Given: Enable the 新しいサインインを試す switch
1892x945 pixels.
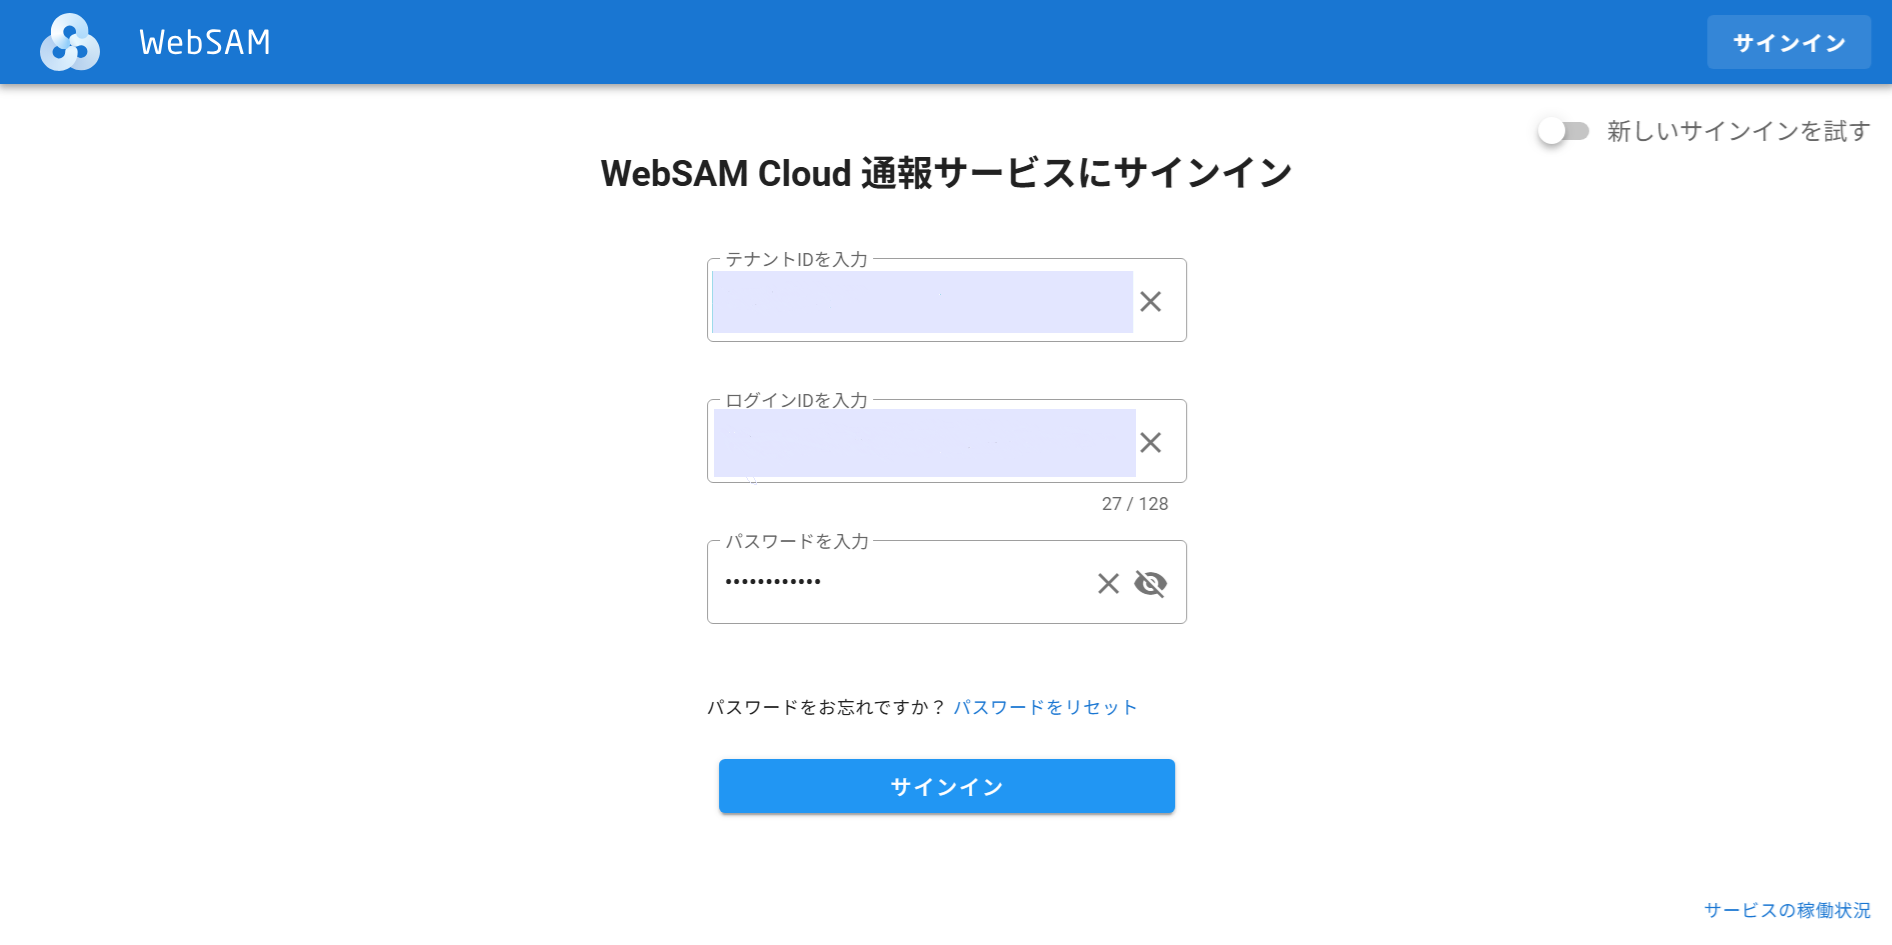Looking at the screenshot, I should coord(1563,131).
